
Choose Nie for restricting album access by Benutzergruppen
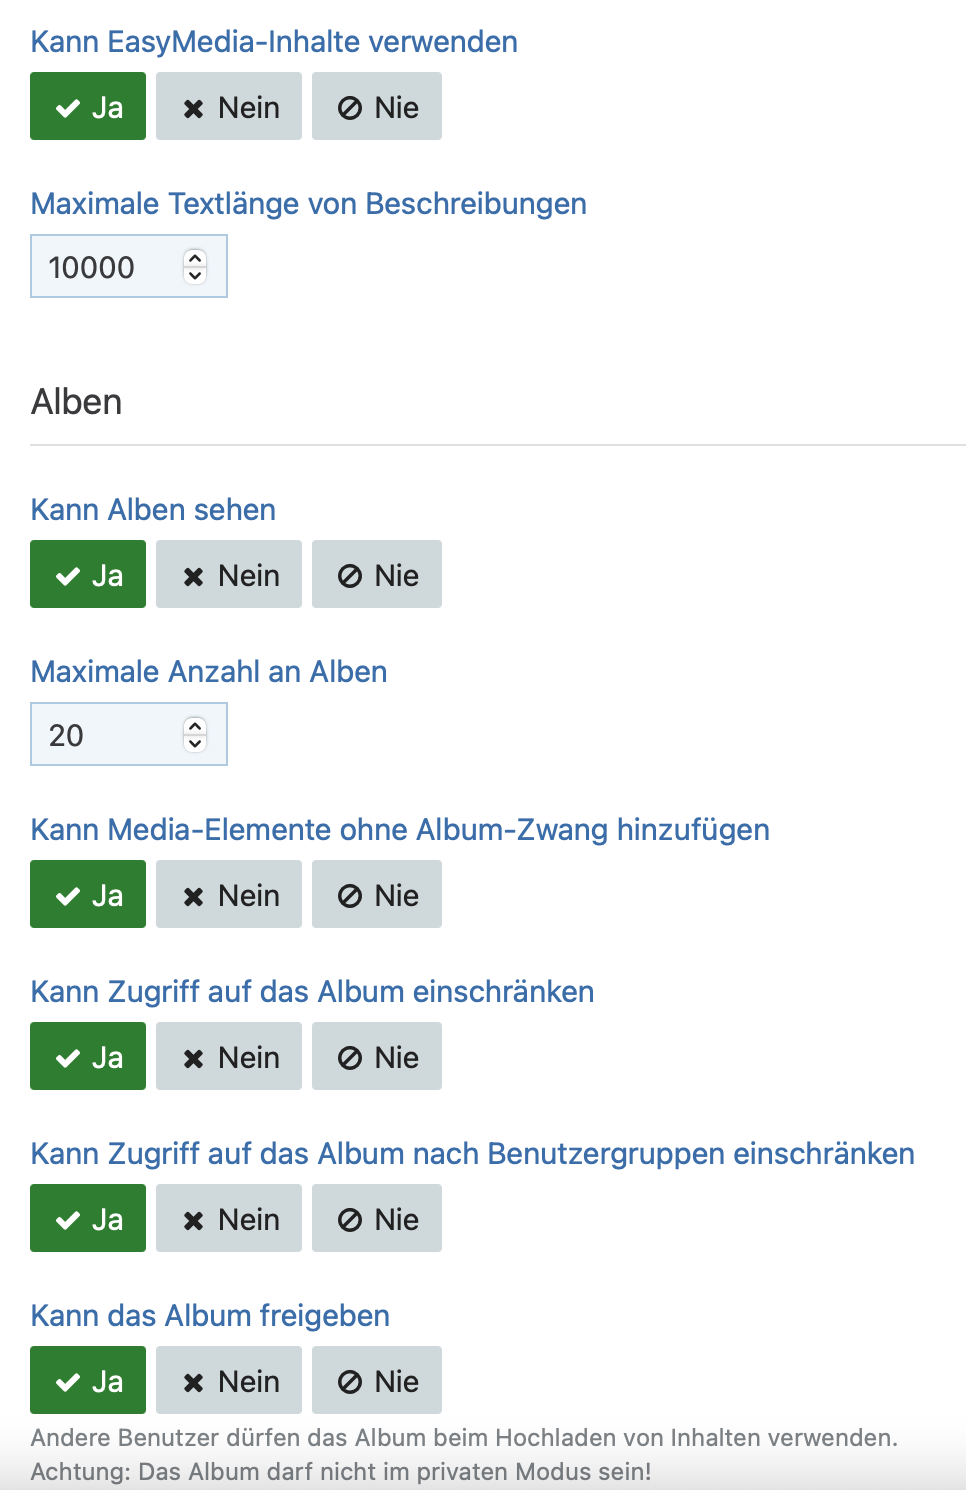coord(377,1218)
